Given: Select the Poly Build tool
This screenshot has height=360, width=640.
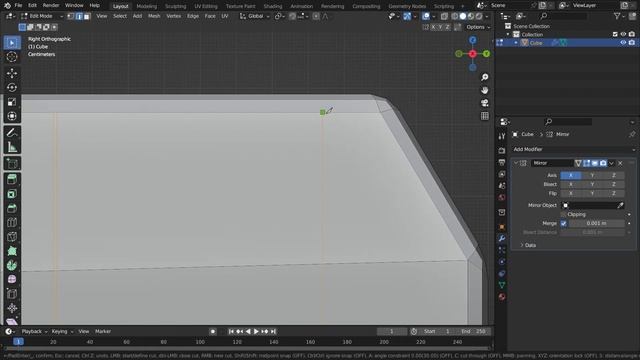Looking at the screenshot, I should point(12,251).
